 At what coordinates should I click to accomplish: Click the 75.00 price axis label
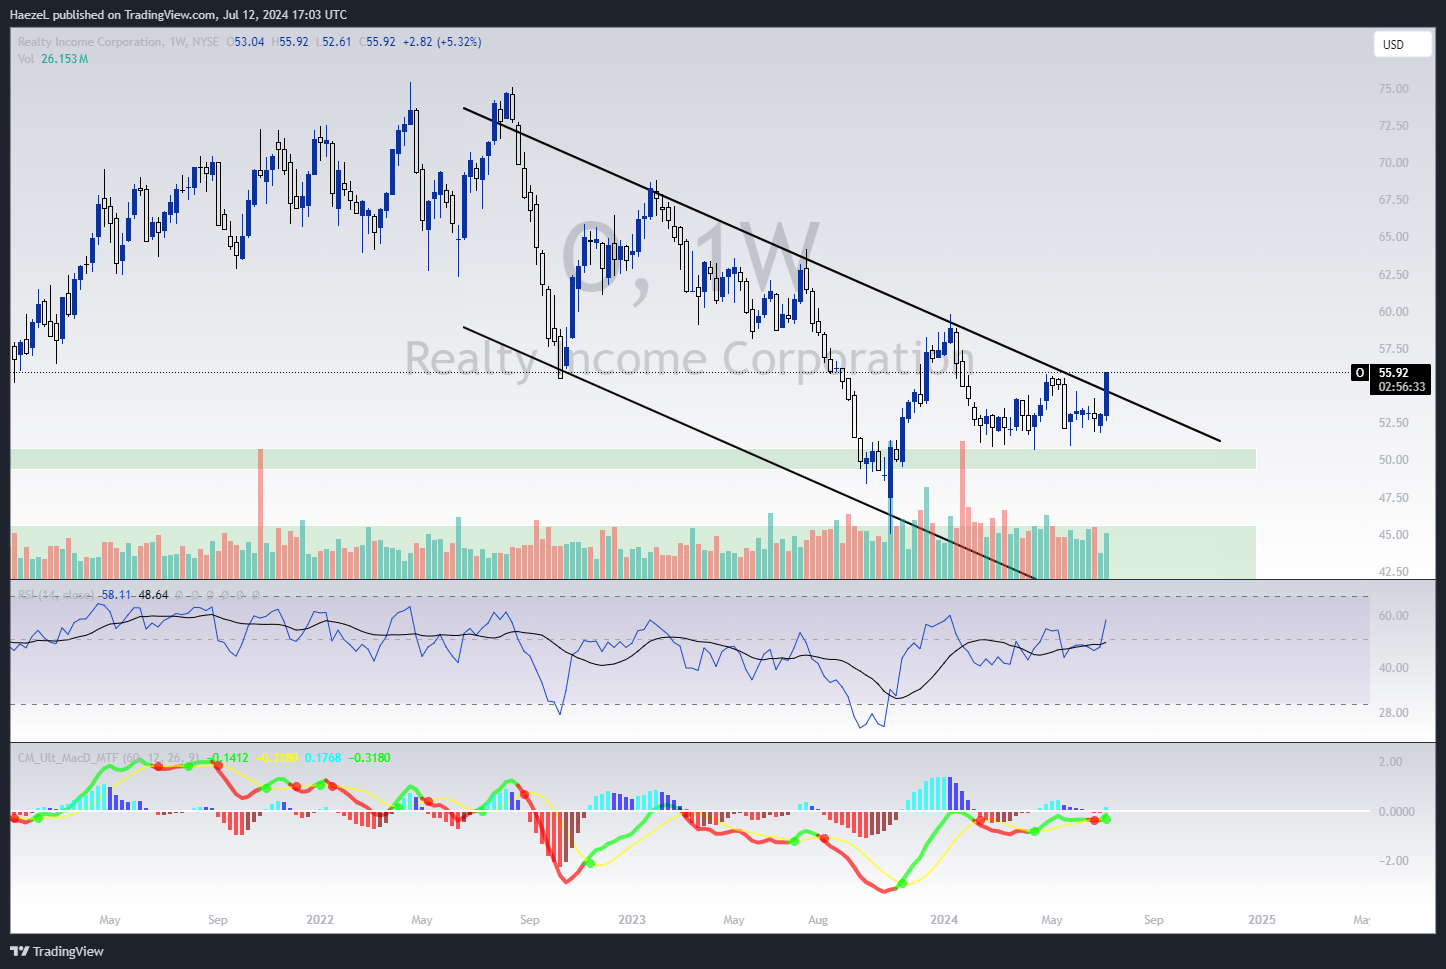[1393, 89]
